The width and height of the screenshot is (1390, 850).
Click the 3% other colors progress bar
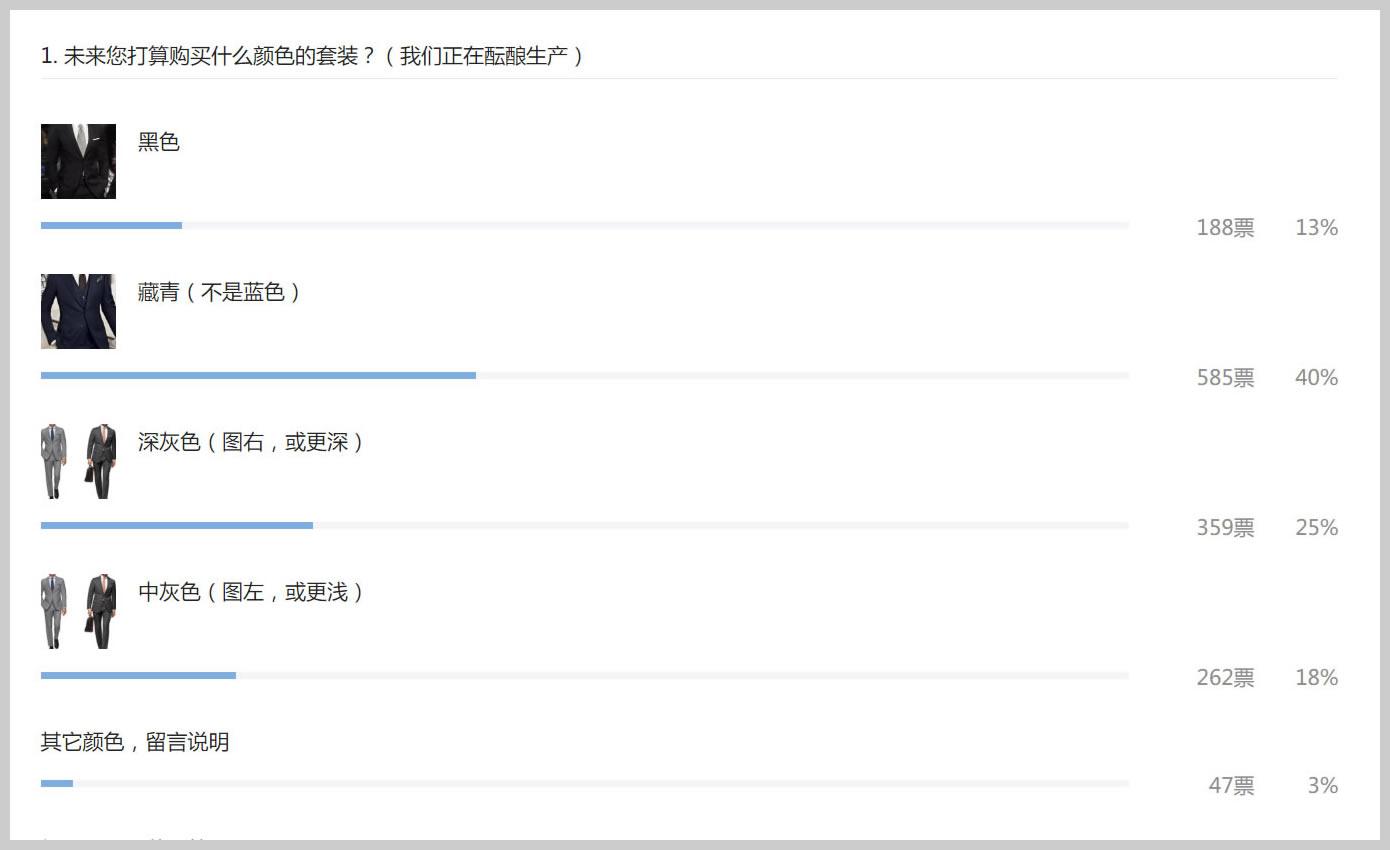pyautogui.click(x=584, y=784)
